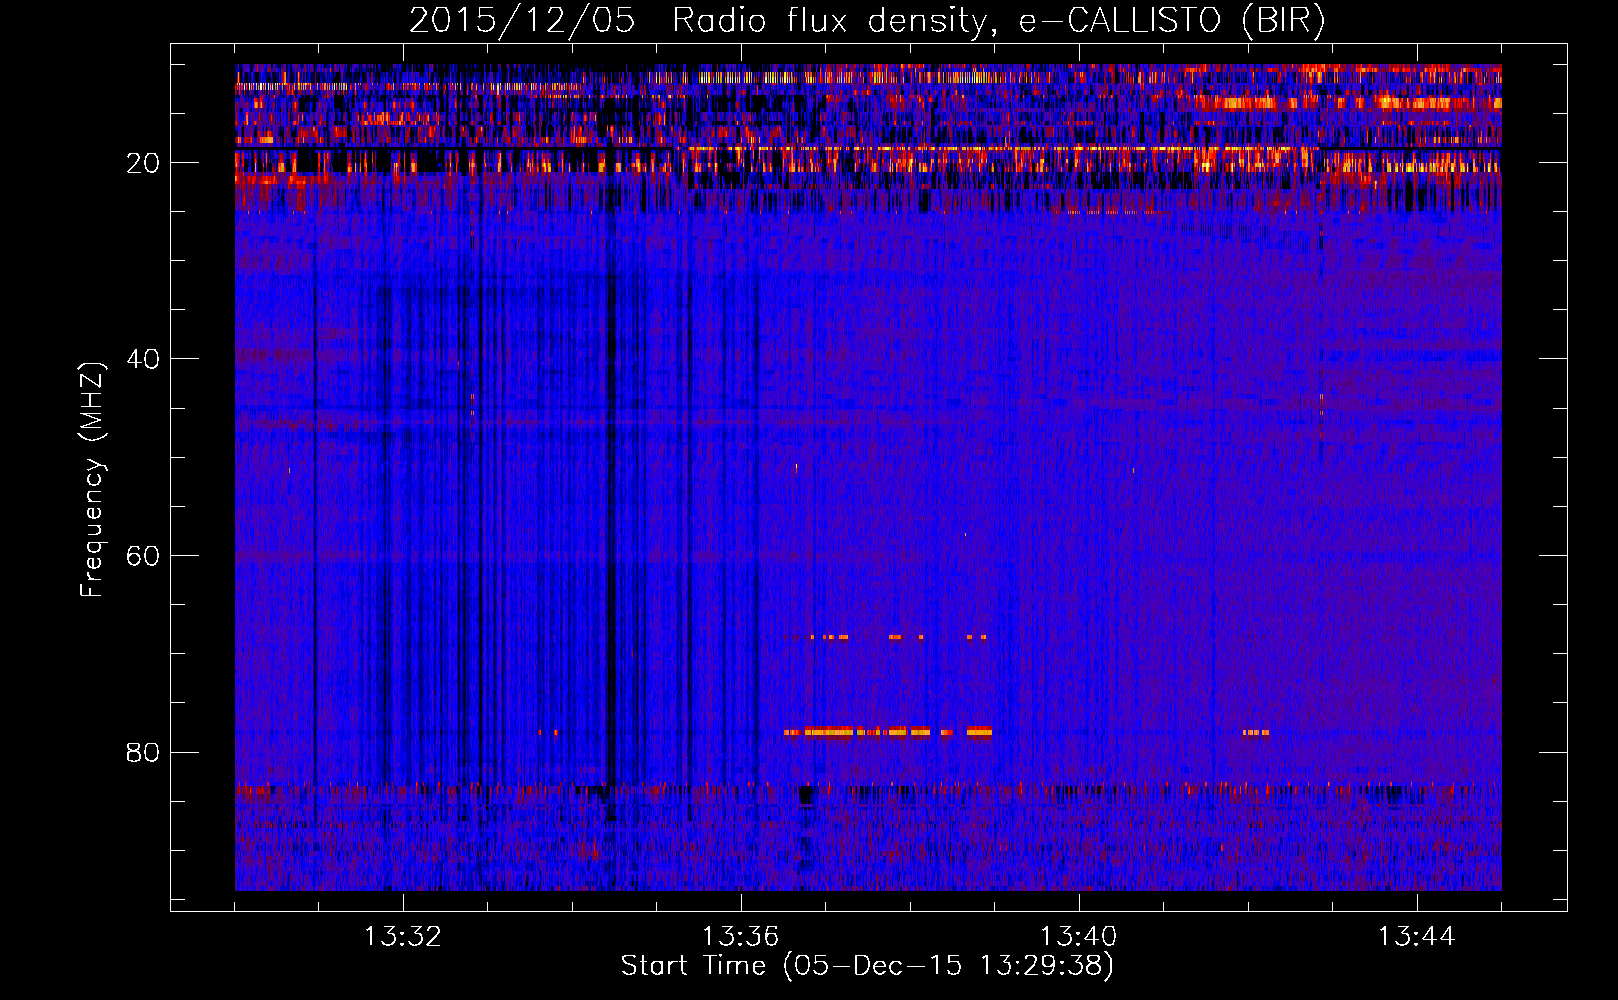This screenshot has height=1000, width=1618.
Task: Click the 'Frequency (MHZ)' axis label
Action: click(x=92, y=479)
